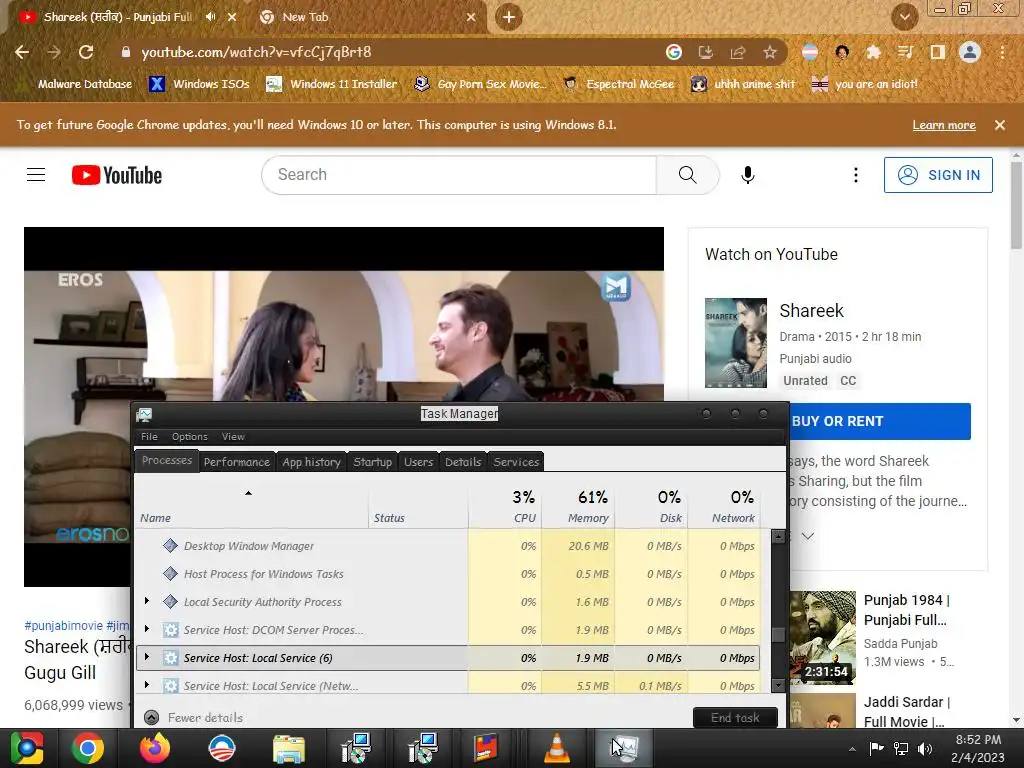The image size is (1024, 768).
Task: Expand Service Host: DCOM Server Process row
Action: point(147,630)
